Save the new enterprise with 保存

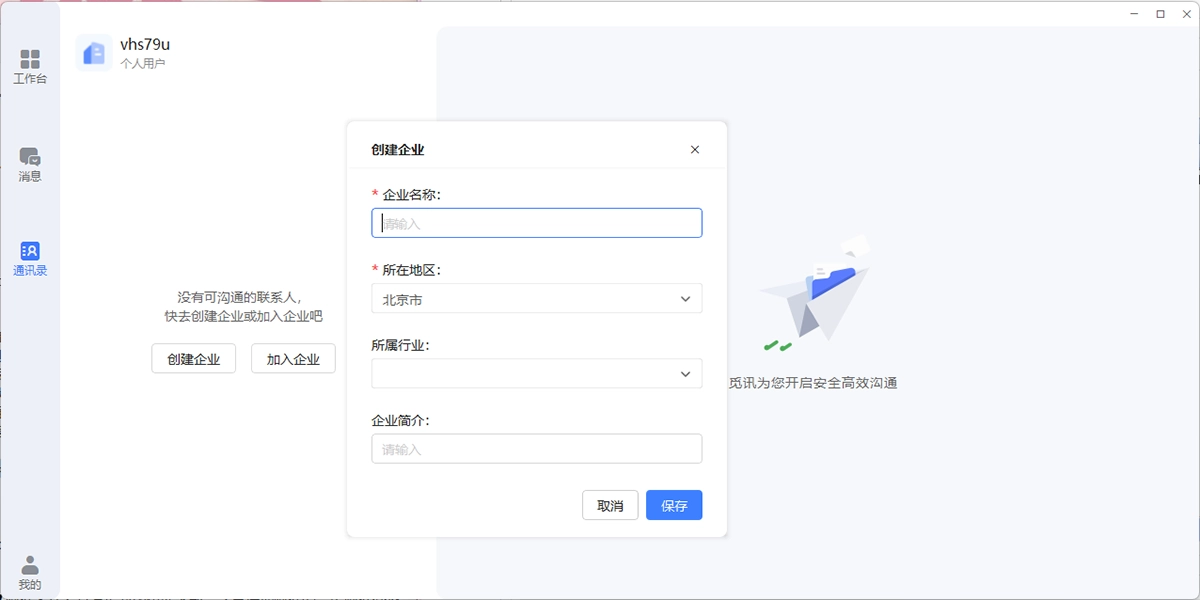[673, 505]
